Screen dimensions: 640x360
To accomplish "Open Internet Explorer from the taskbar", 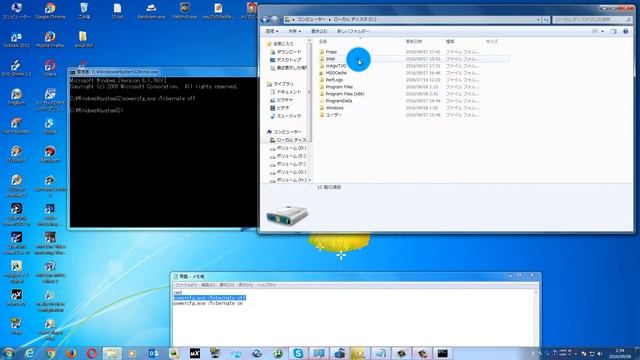I will coord(29,353).
